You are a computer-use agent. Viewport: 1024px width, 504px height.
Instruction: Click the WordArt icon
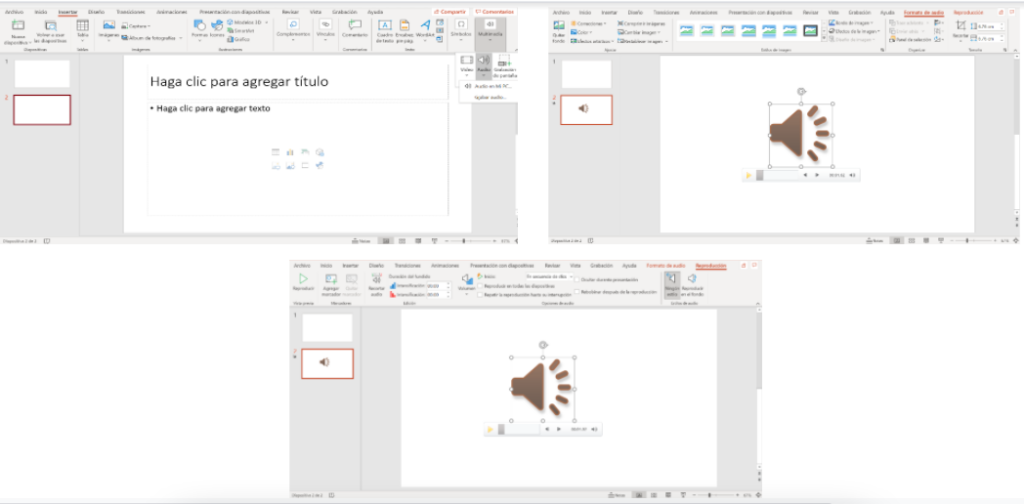point(424,25)
